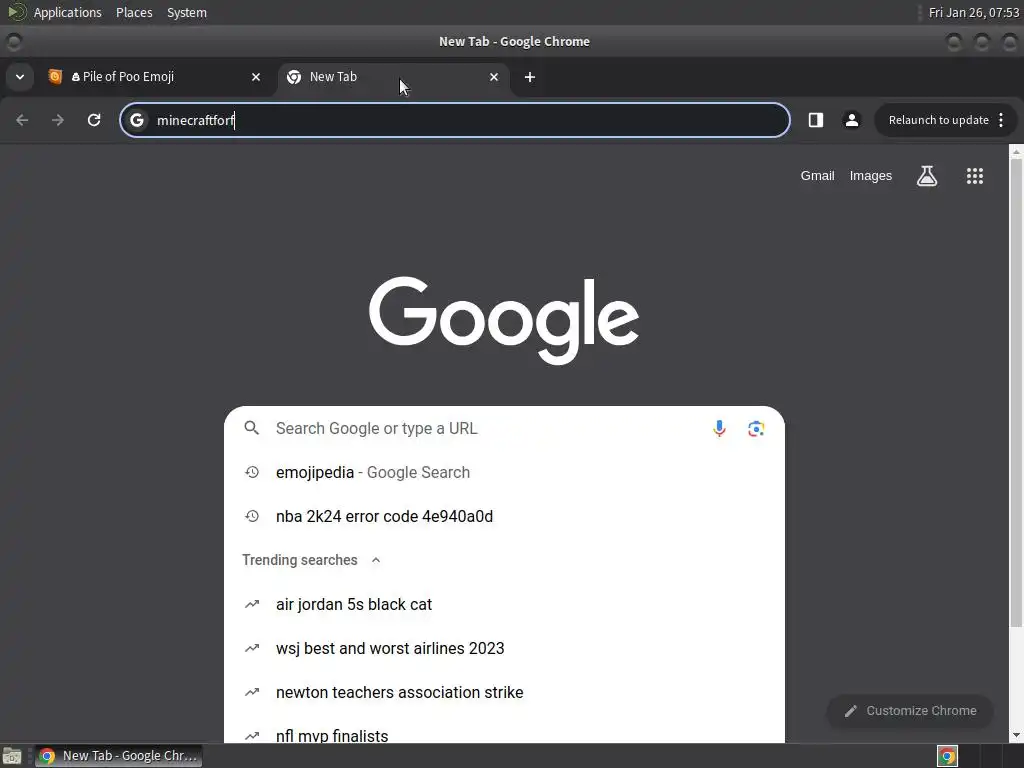1024x768 pixels.
Task: Collapse the Trending searches section
Action: point(376,560)
